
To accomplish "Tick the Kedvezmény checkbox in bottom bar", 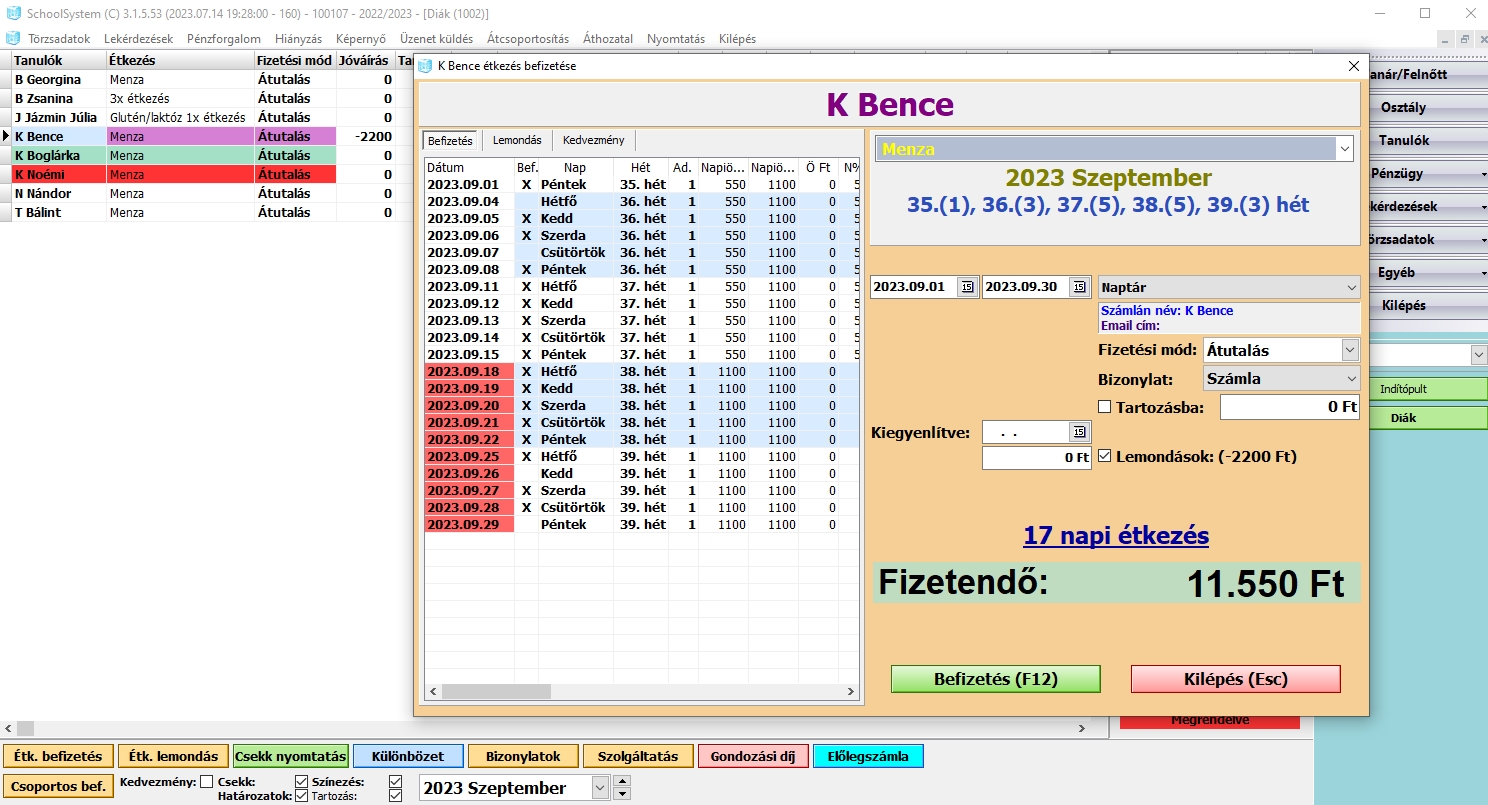I will pos(206,782).
